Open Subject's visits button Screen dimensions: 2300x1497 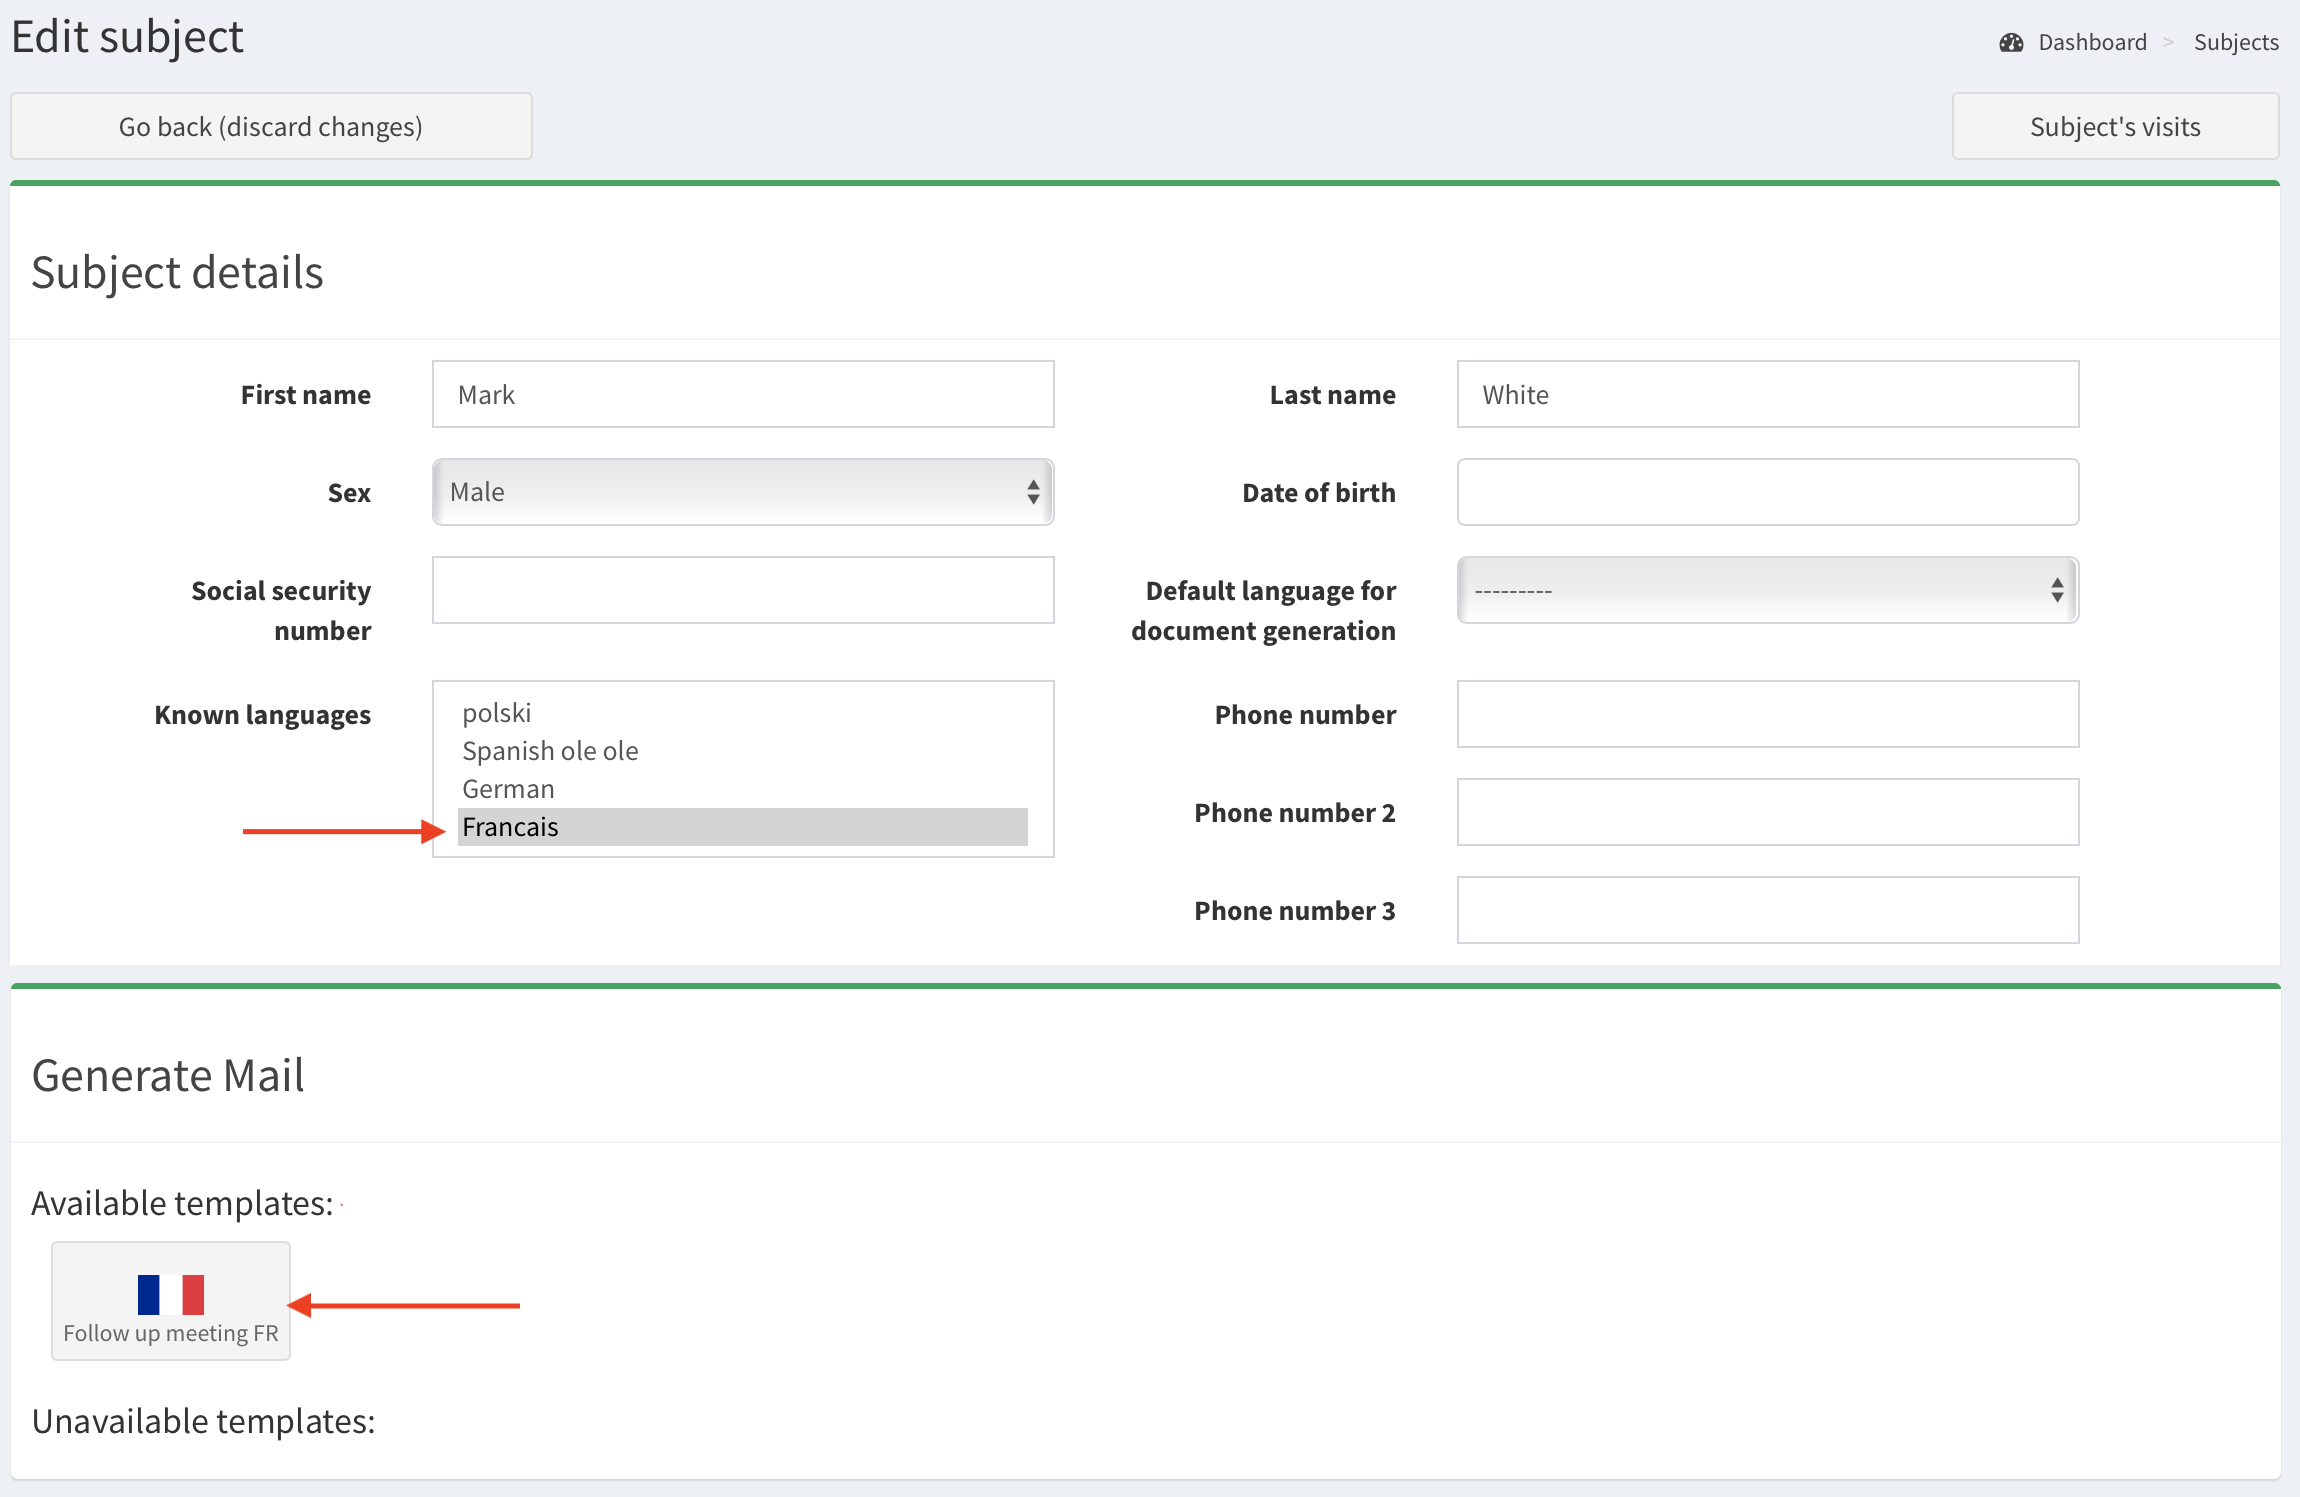(2115, 127)
